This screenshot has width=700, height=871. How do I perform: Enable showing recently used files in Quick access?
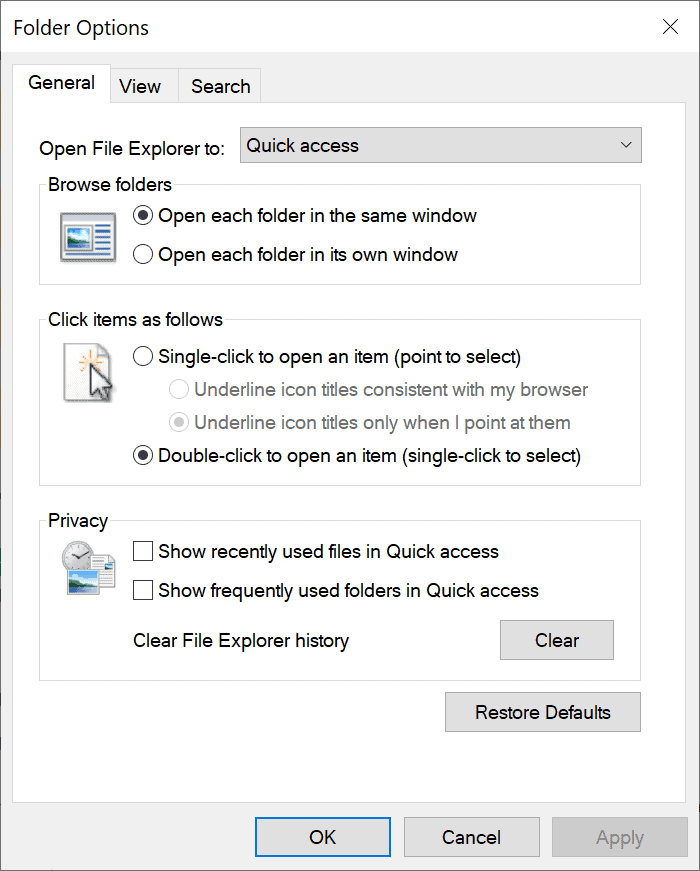coord(142,551)
